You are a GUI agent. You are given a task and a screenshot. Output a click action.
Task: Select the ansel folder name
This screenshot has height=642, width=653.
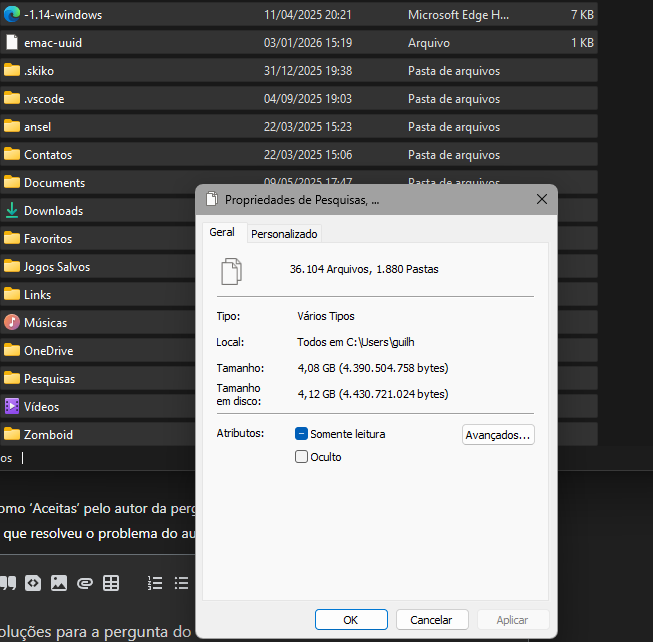click(x=37, y=127)
